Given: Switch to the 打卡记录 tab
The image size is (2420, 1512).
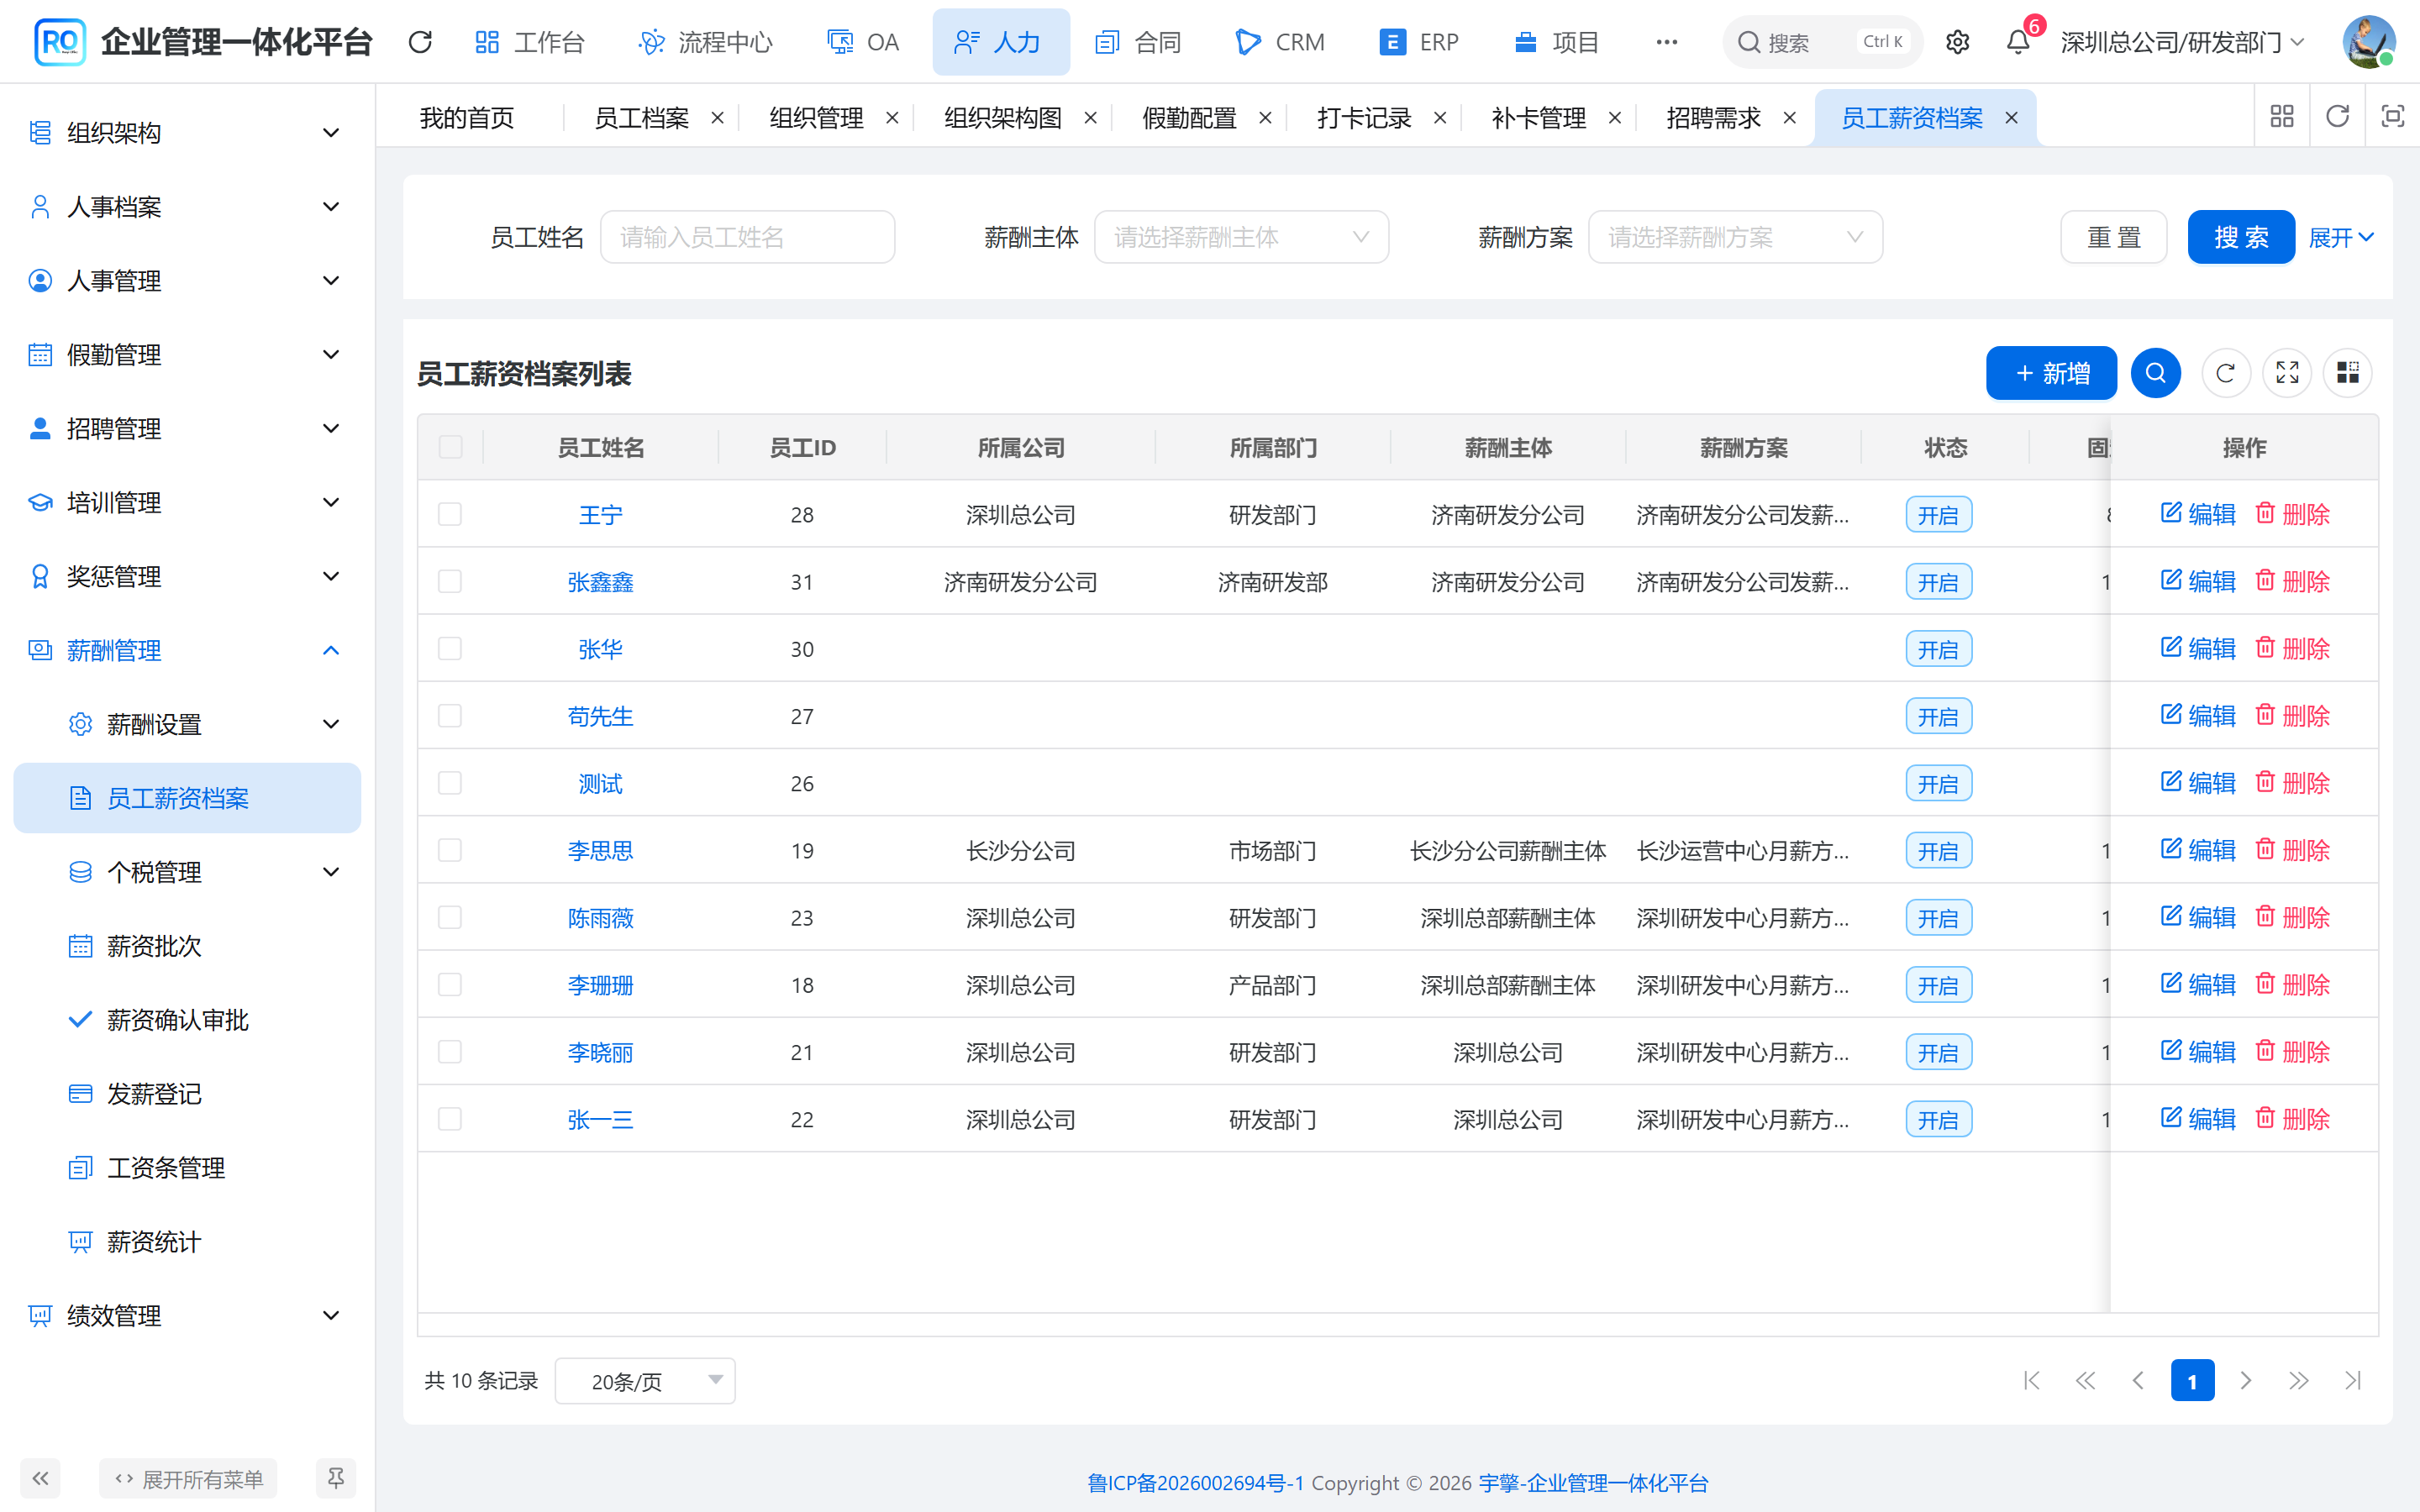Looking at the screenshot, I should (1364, 118).
